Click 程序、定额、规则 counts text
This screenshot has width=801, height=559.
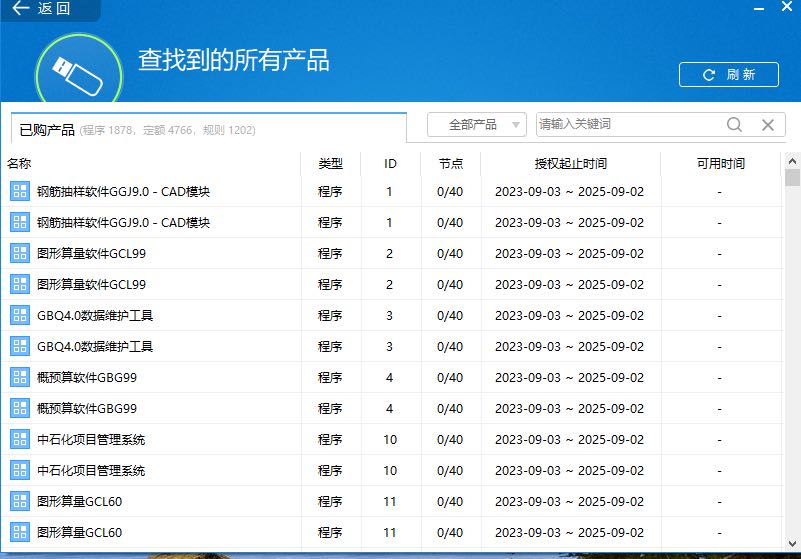click(168, 130)
